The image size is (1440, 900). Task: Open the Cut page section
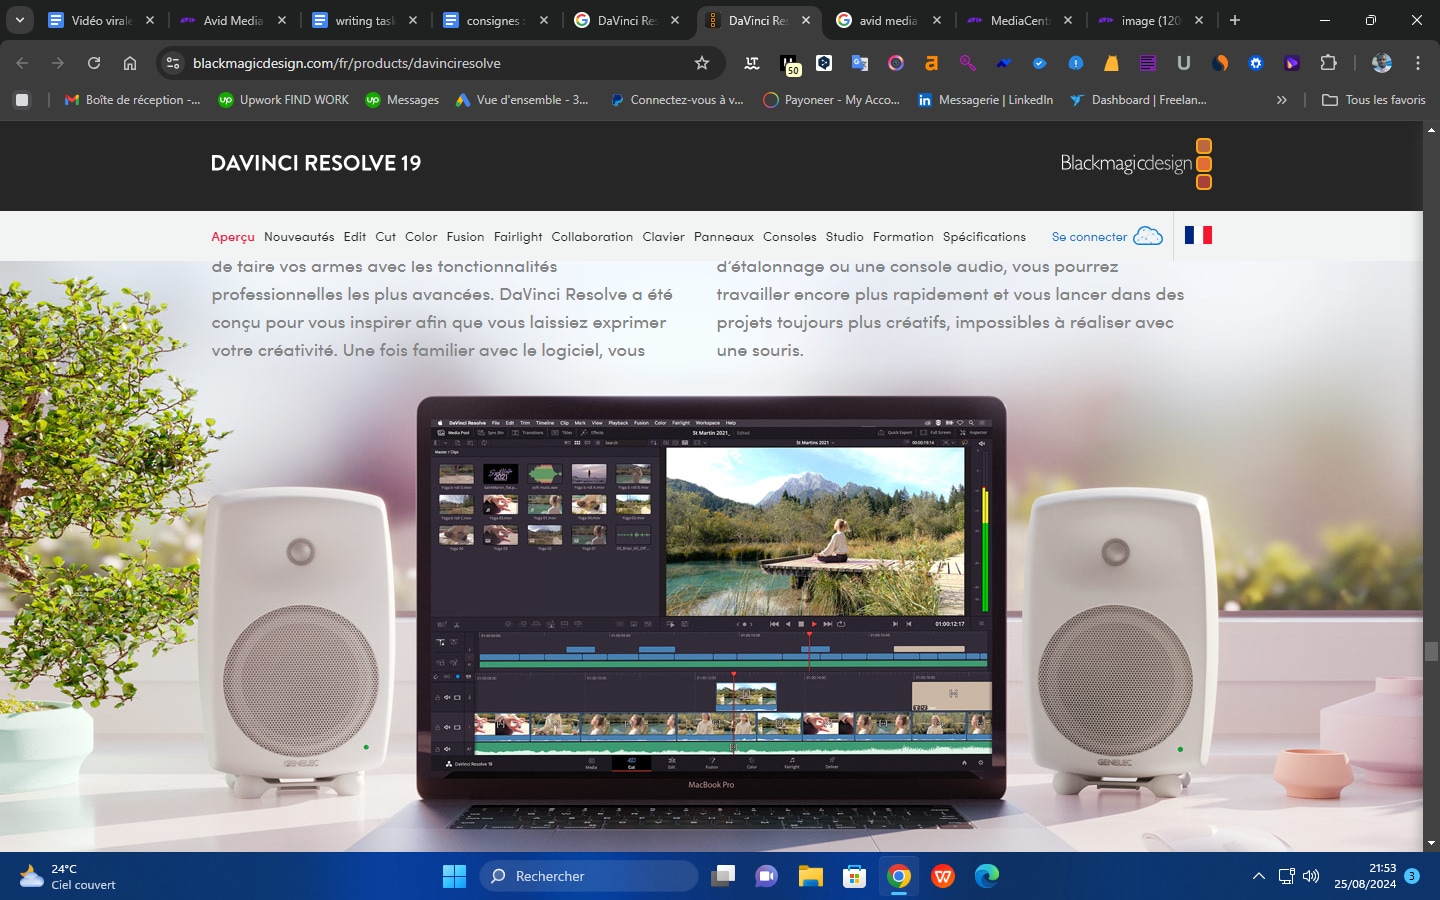click(x=386, y=237)
